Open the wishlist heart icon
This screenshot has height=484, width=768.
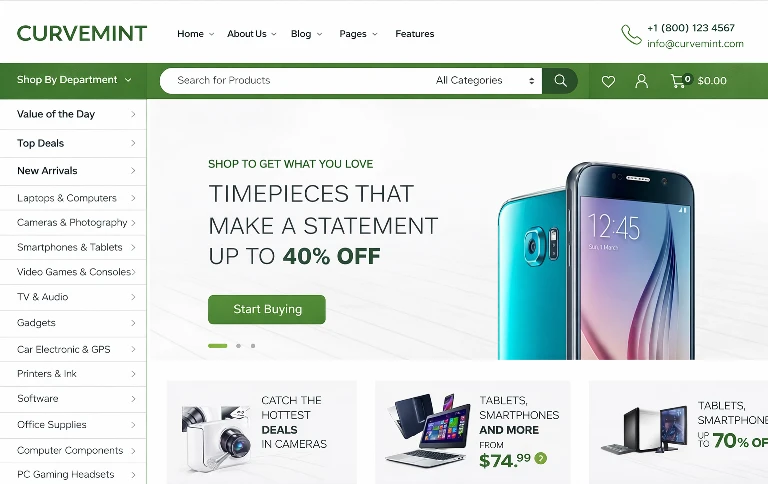(x=608, y=81)
